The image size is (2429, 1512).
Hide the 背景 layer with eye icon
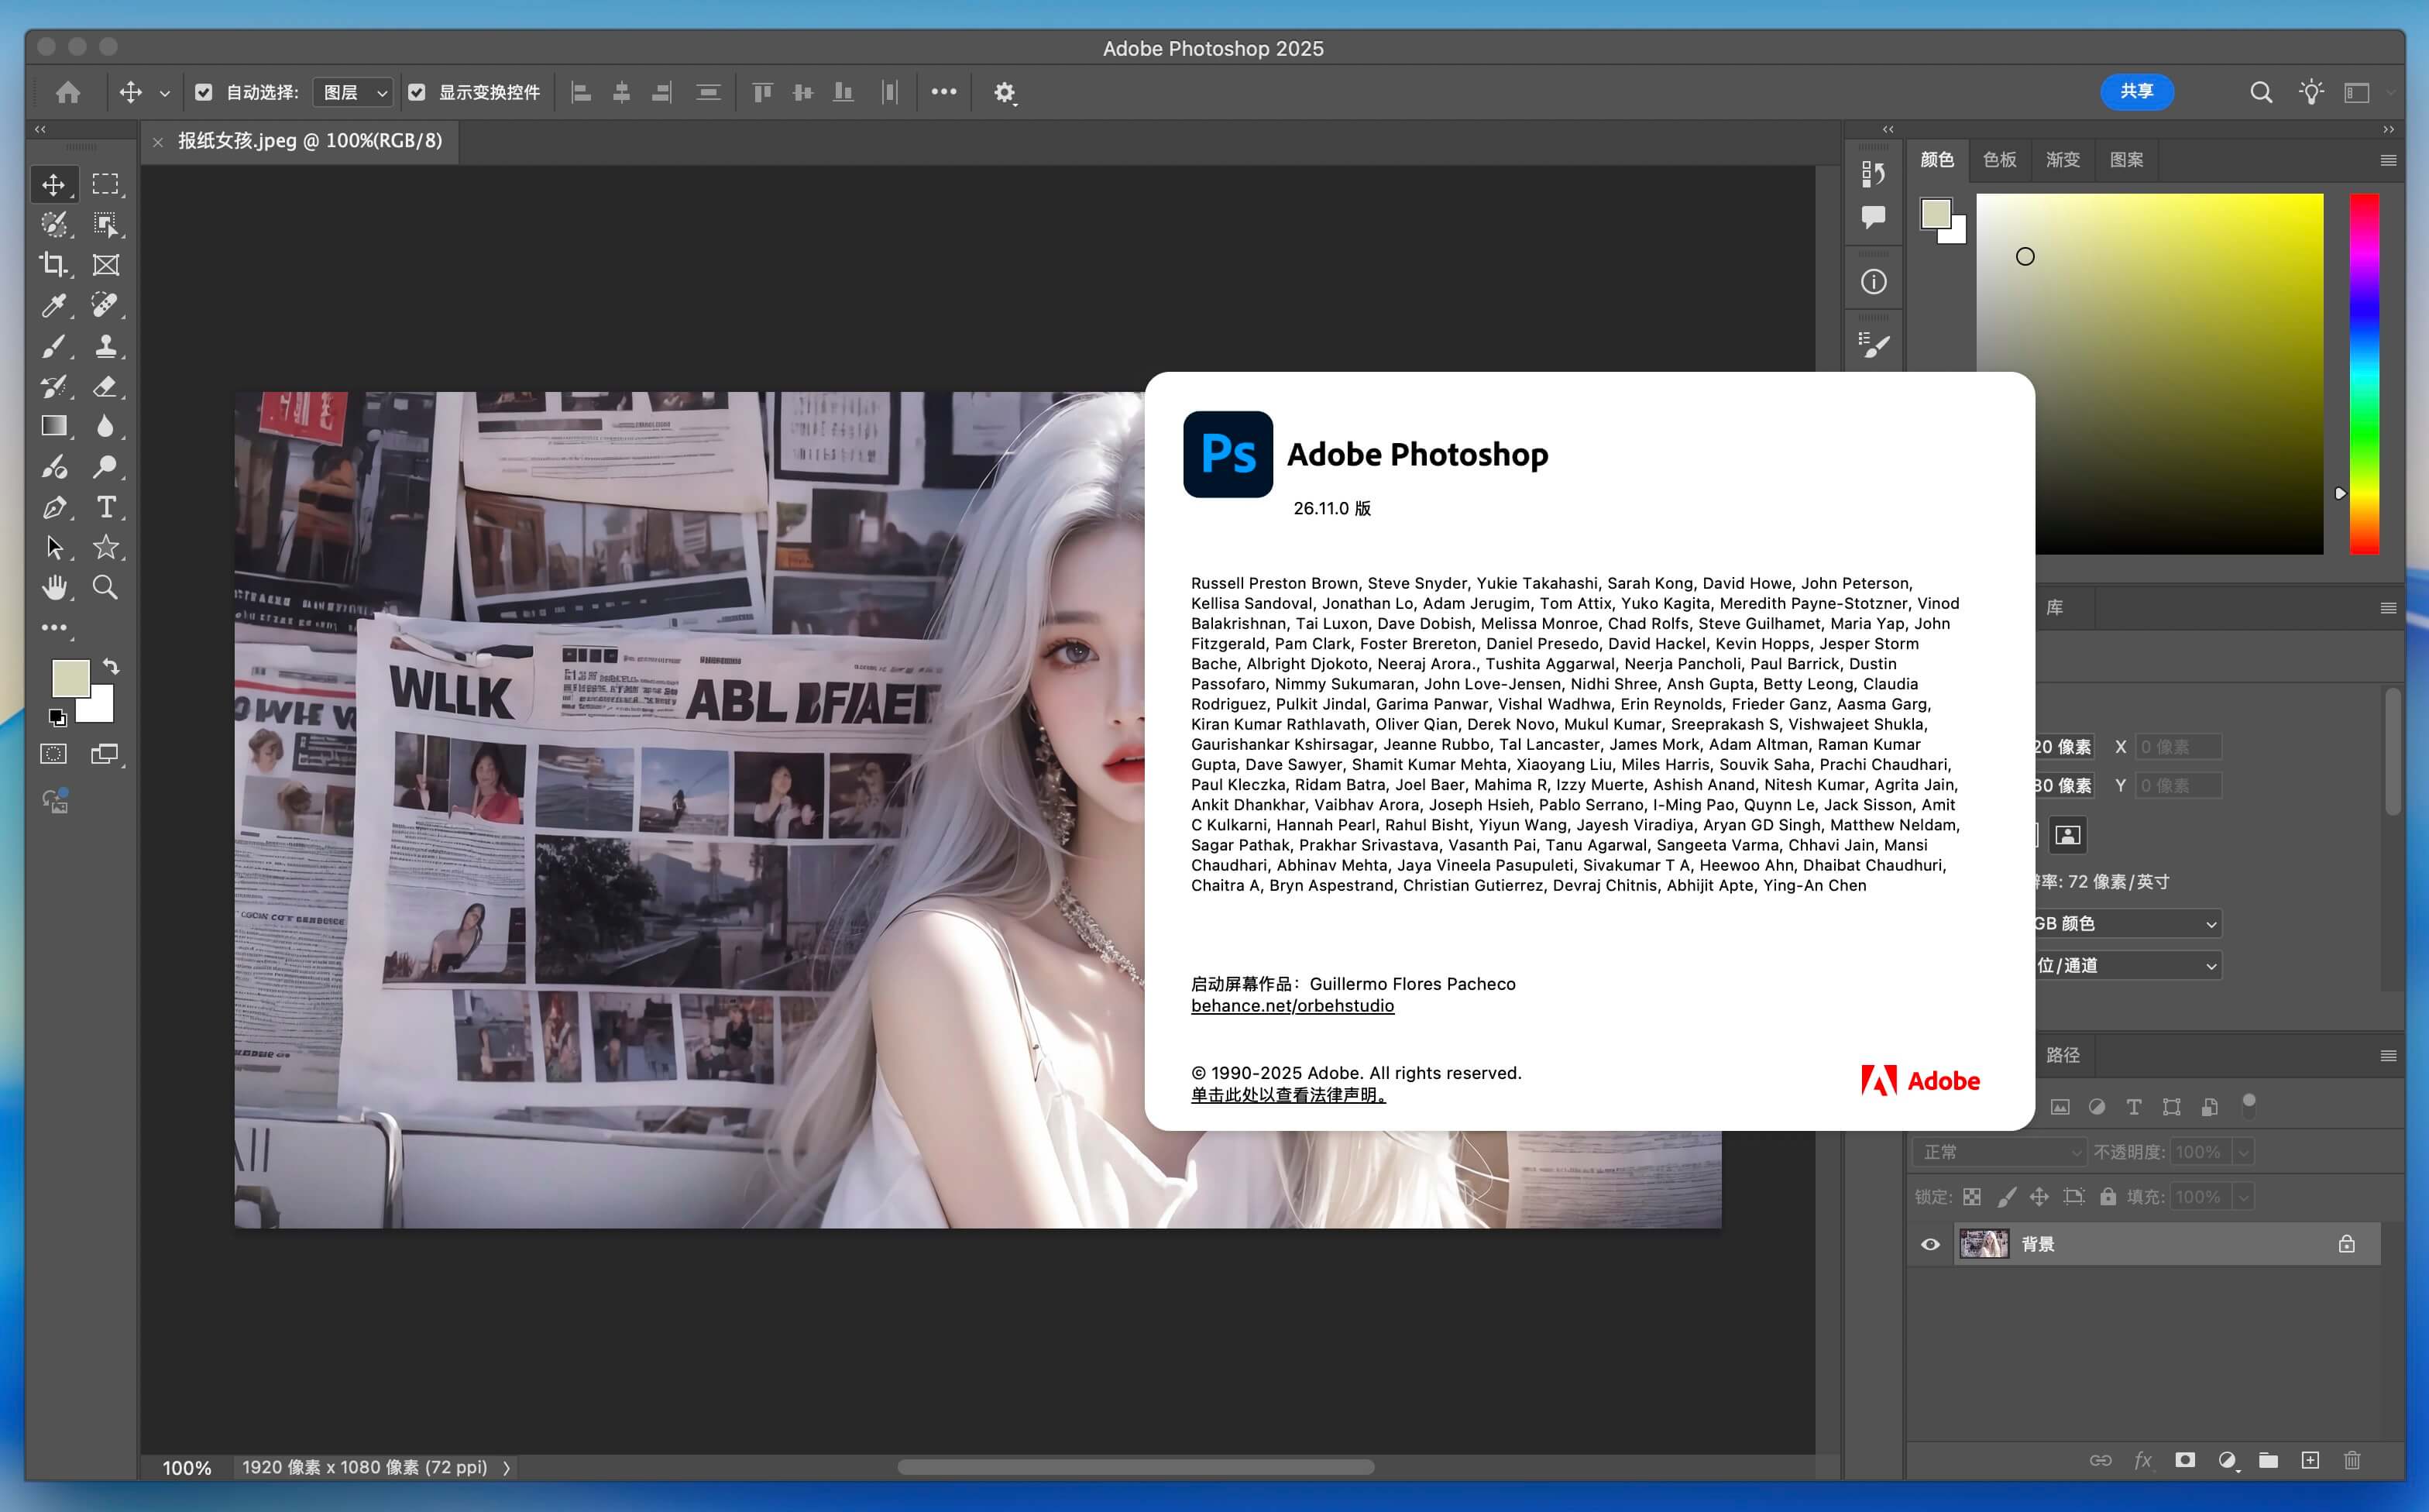click(x=1930, y=1244)
